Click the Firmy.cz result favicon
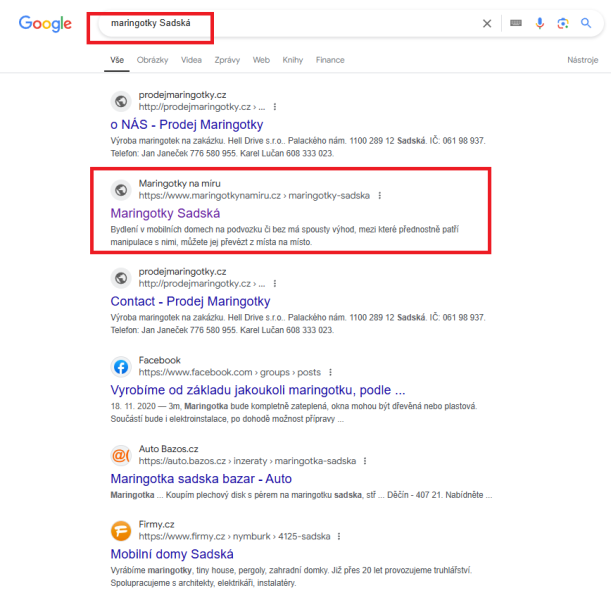This screenshot has width=611, height=600. [x=121, y=531]
